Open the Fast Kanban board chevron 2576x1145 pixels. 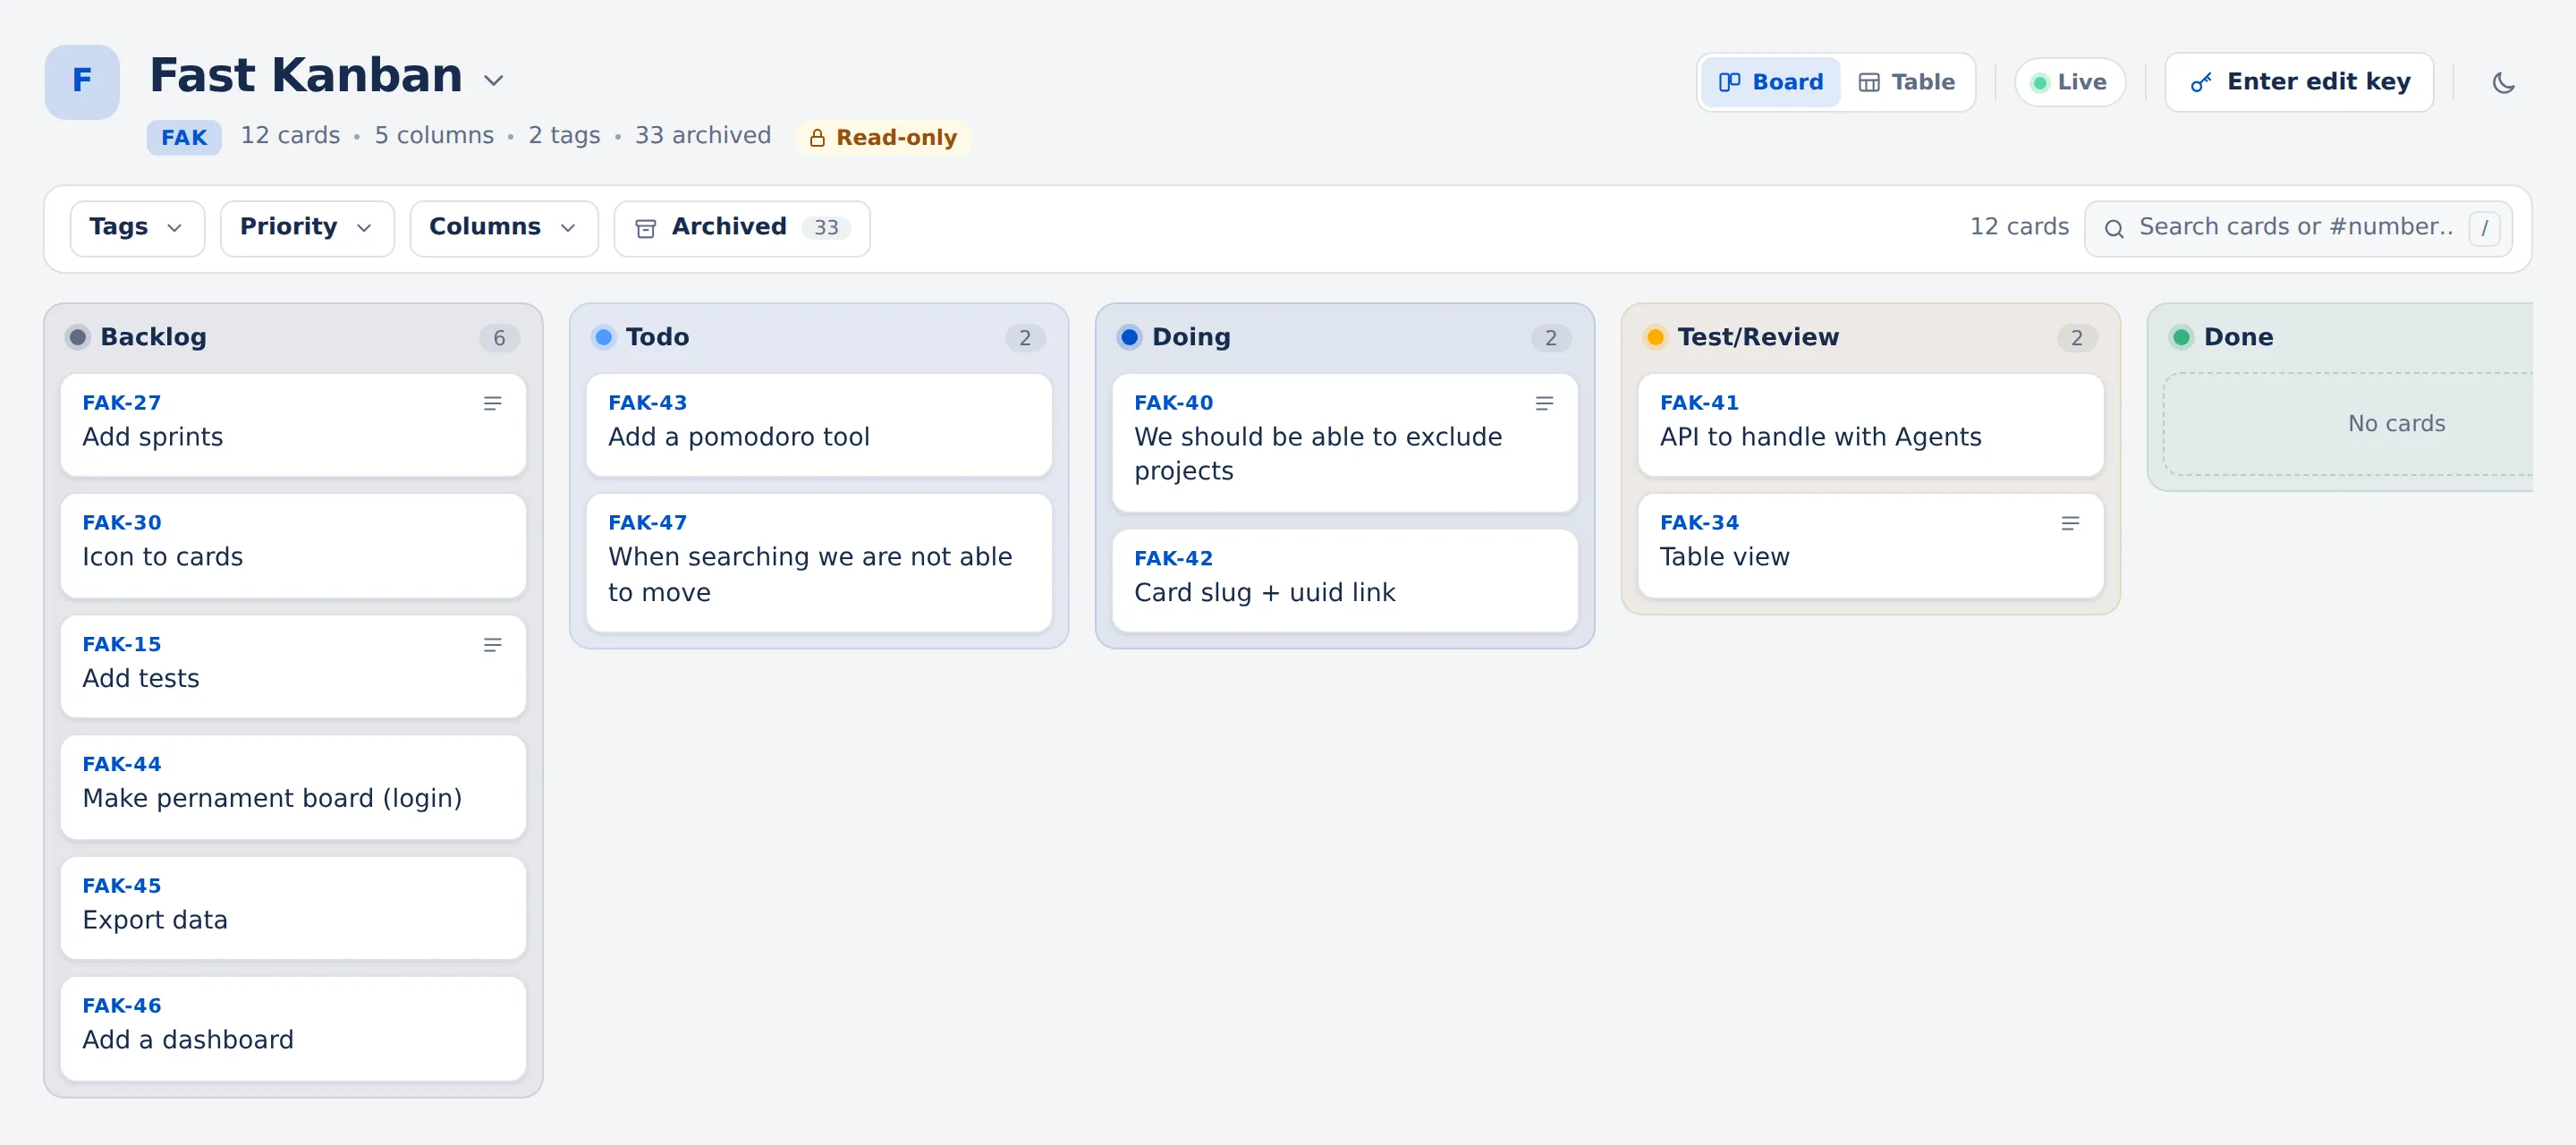pyautogui.click(x=493, y=80)
